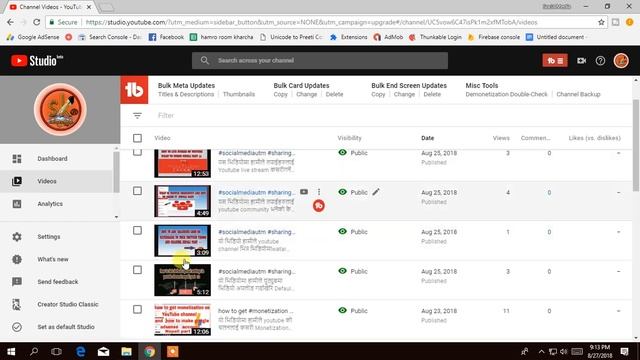Open the 5:12 video thumbnail
Screen dimensions: 640x360
(182, 280)
